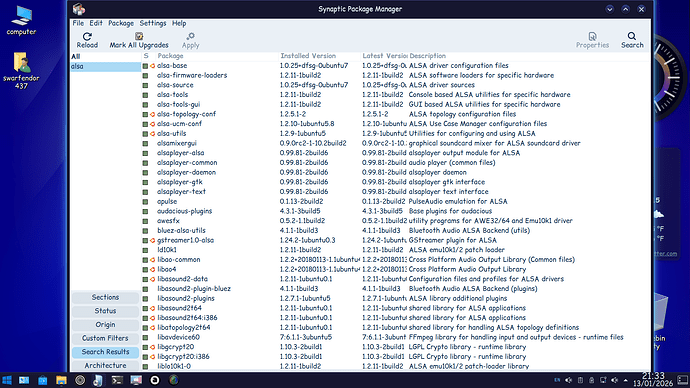This screenshot has height=388, width=690.
Task: Click the orange supported icon for alsa-topology-conf
Action: click(x=152, y=114)
